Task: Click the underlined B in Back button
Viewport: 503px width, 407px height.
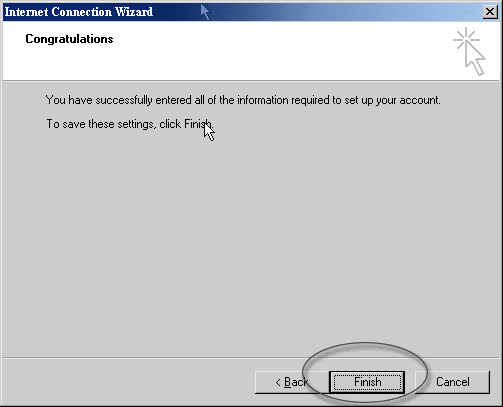Action: click(x=288, y=382)
